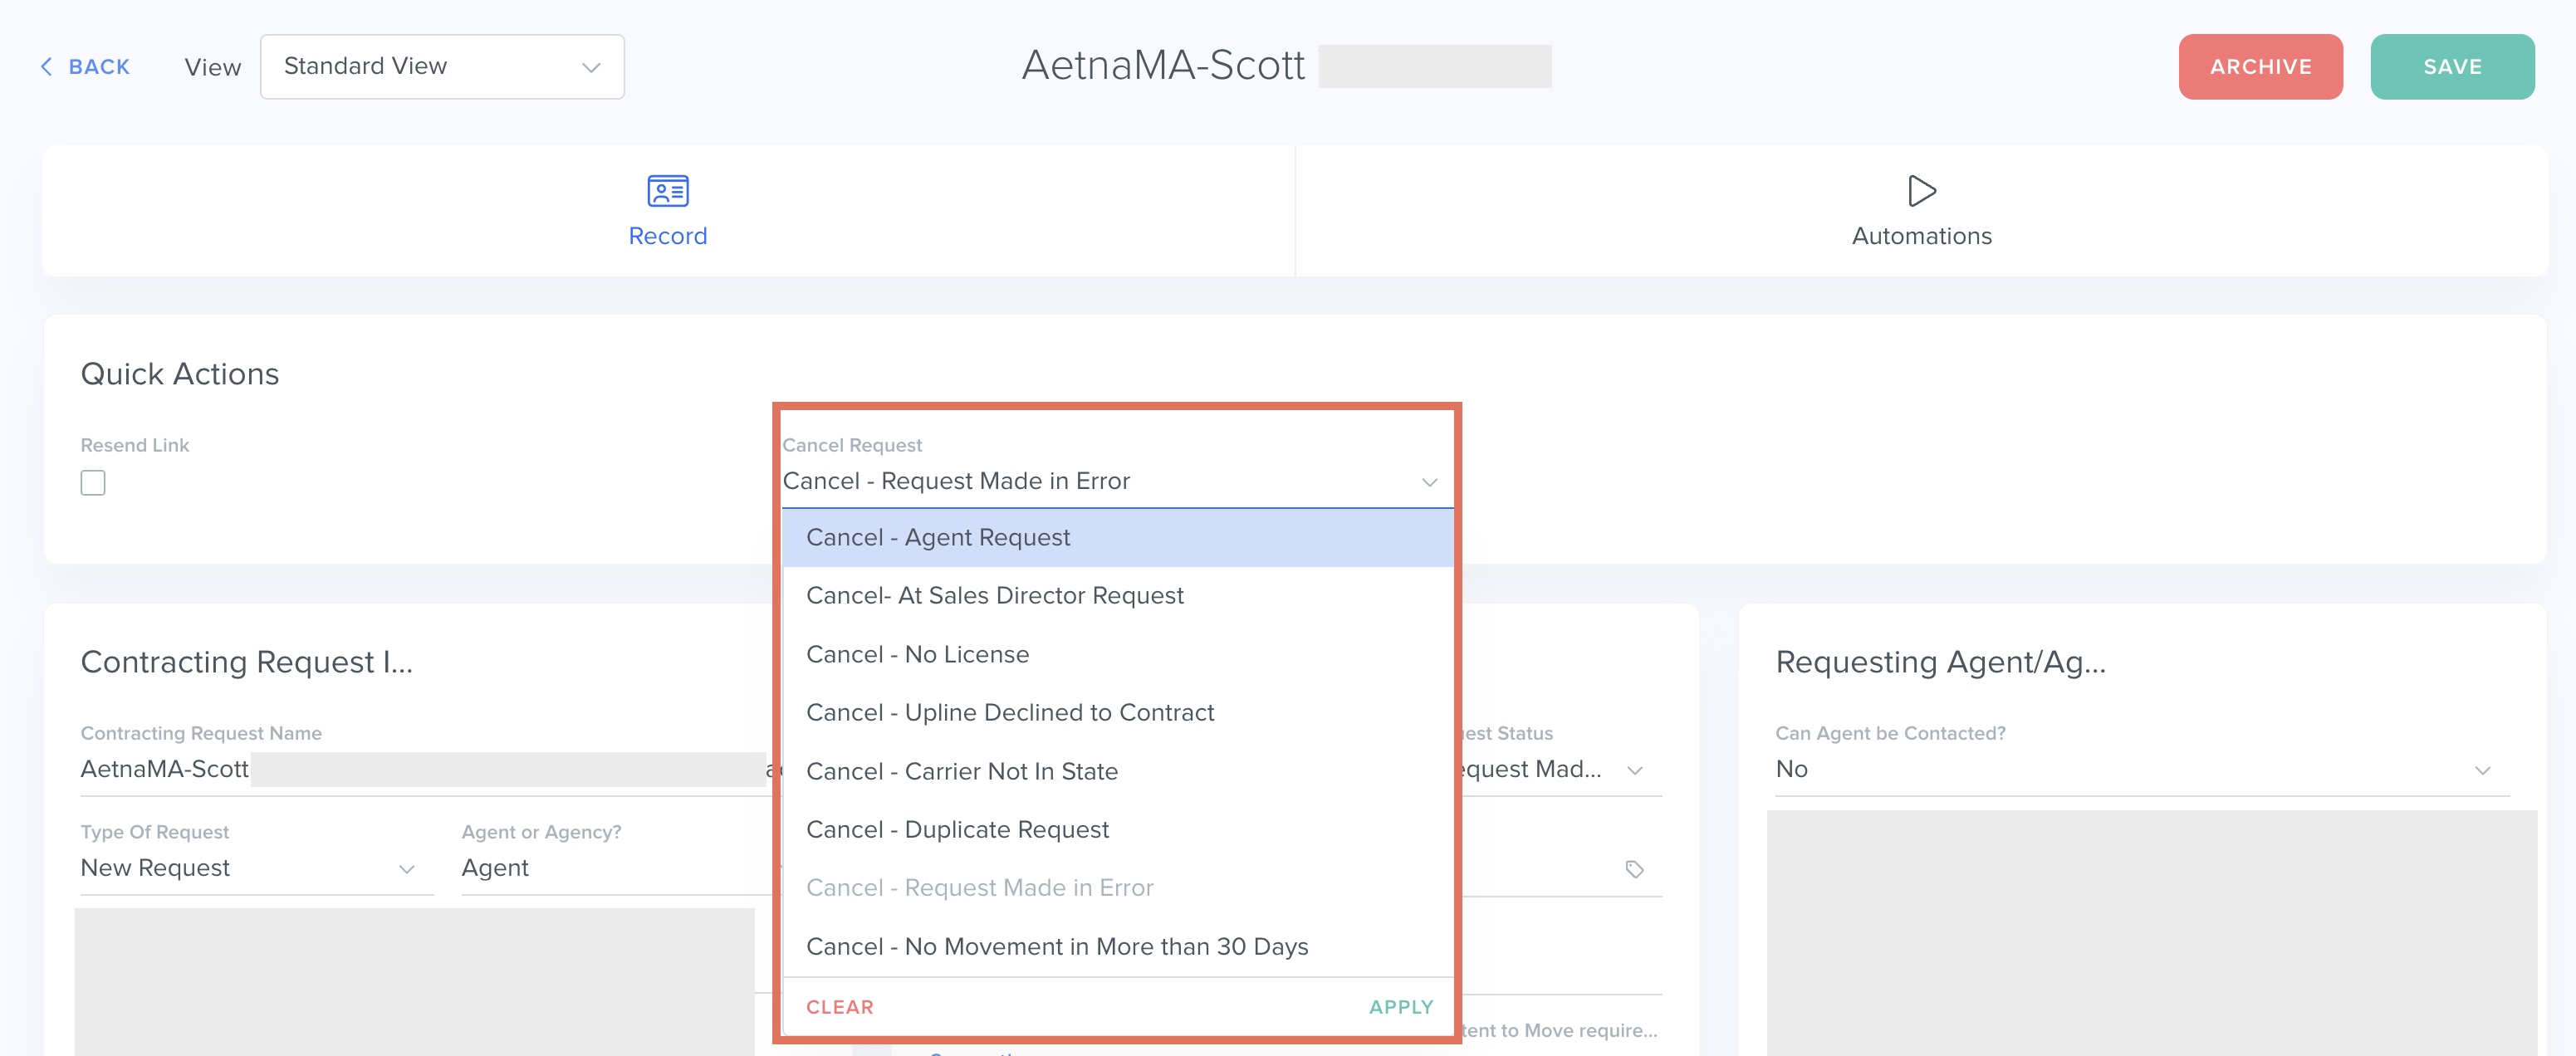
Task: Expand the Request Status dropdown arrow
Action: [1634, 770]
